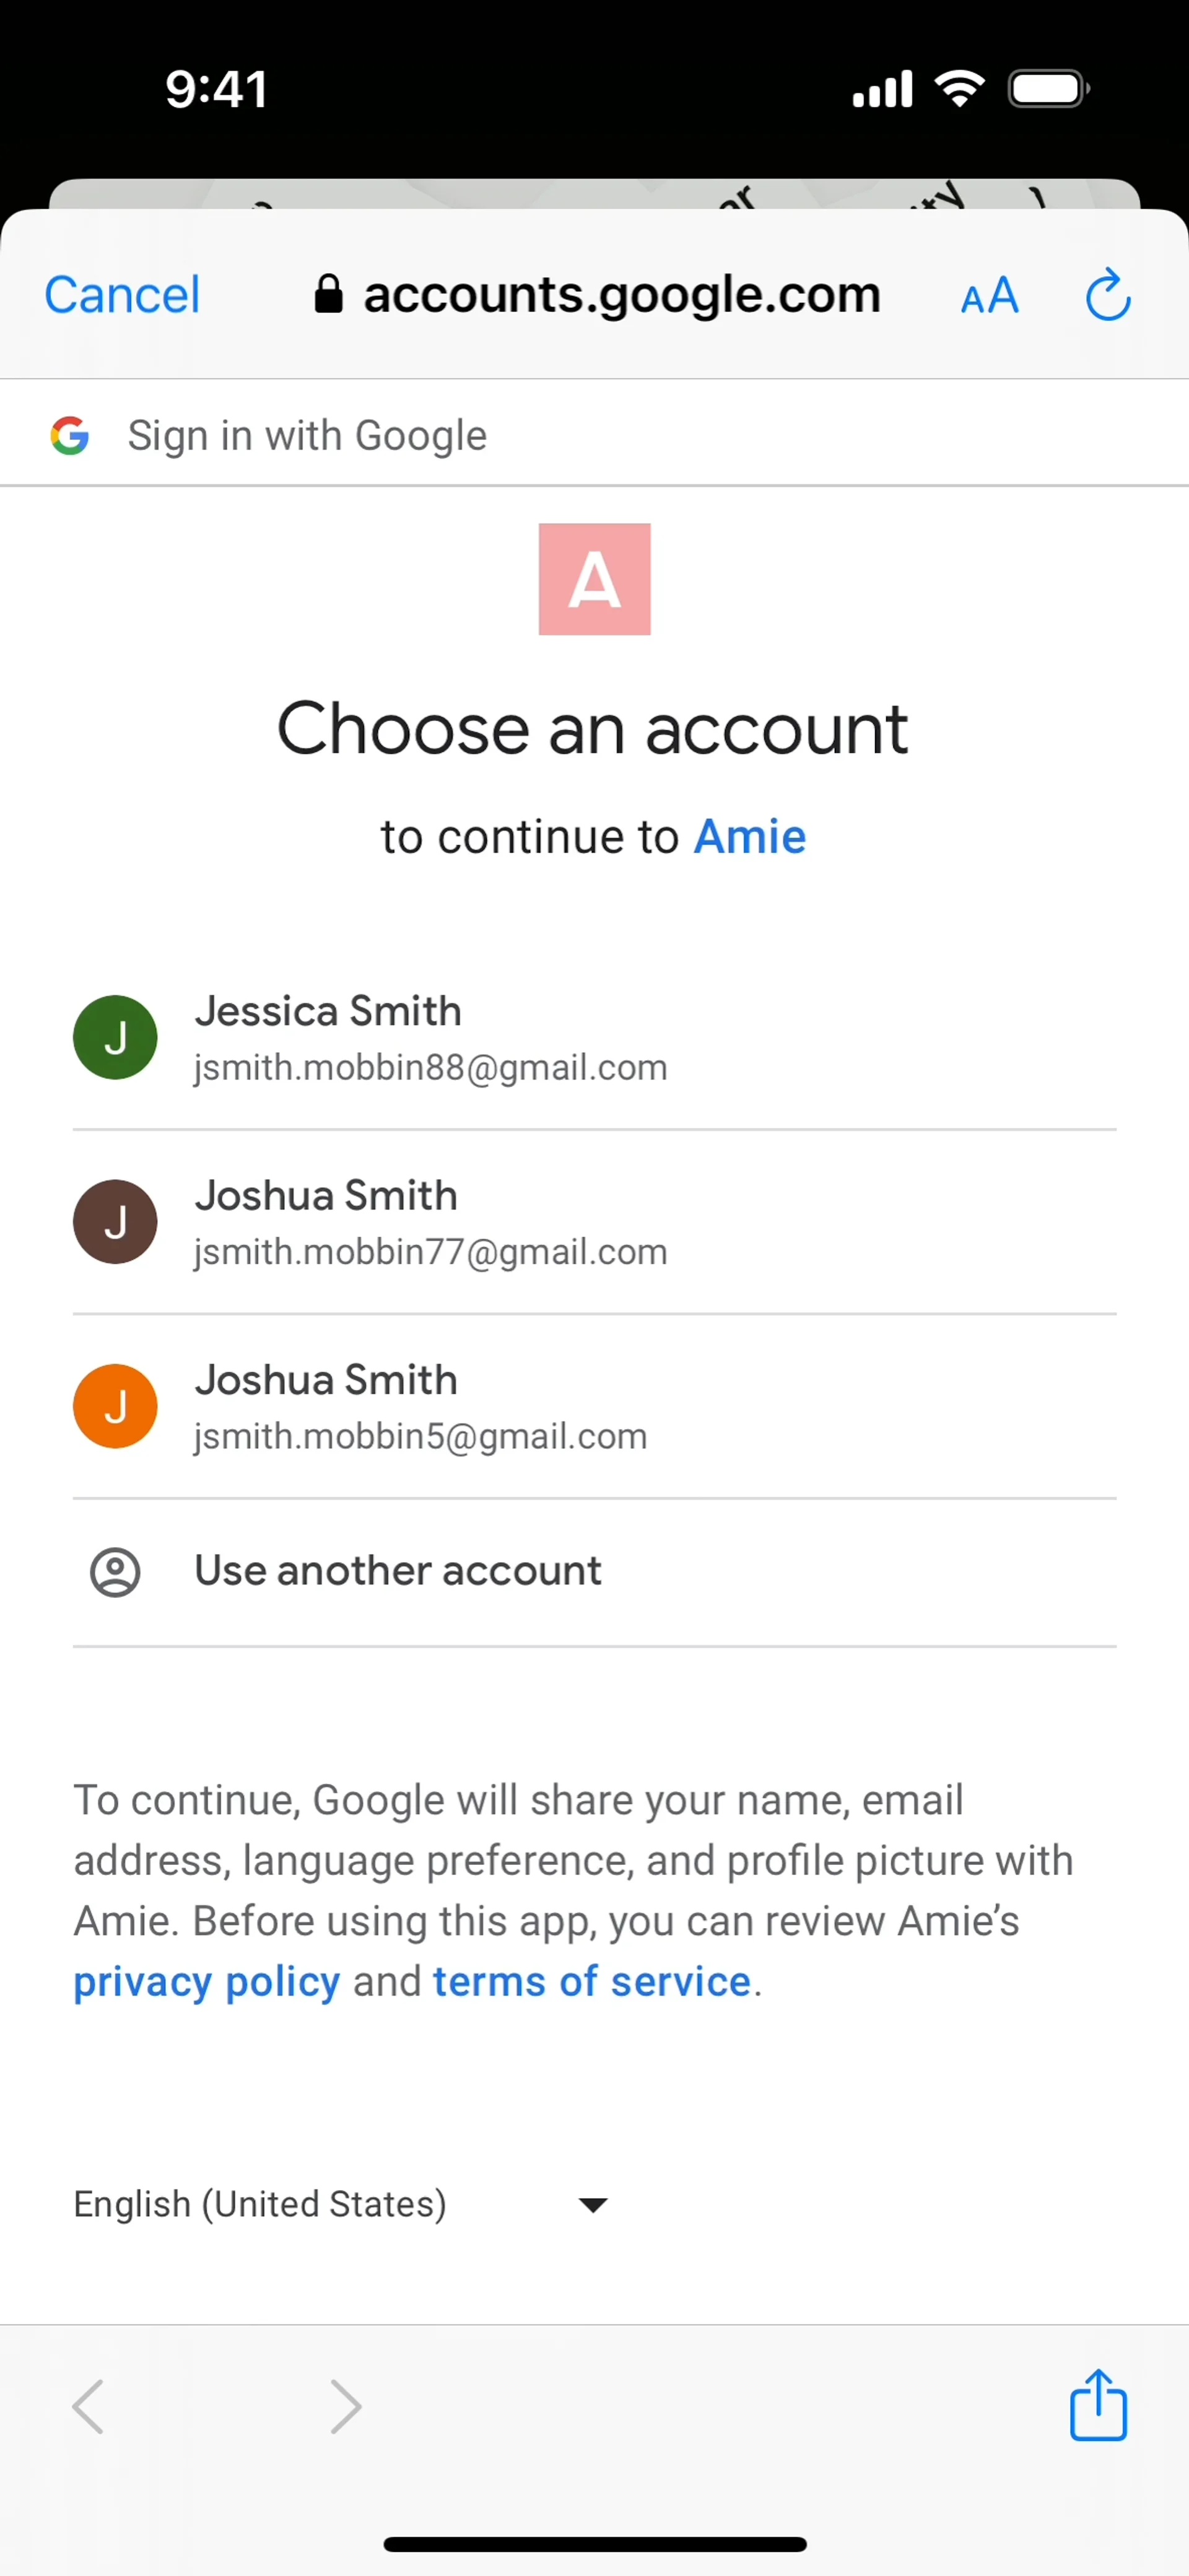Viewport: 1189px width, 2576px height.
Task: Tap the Use another account person icon
Action: (x=115, y=1572)
